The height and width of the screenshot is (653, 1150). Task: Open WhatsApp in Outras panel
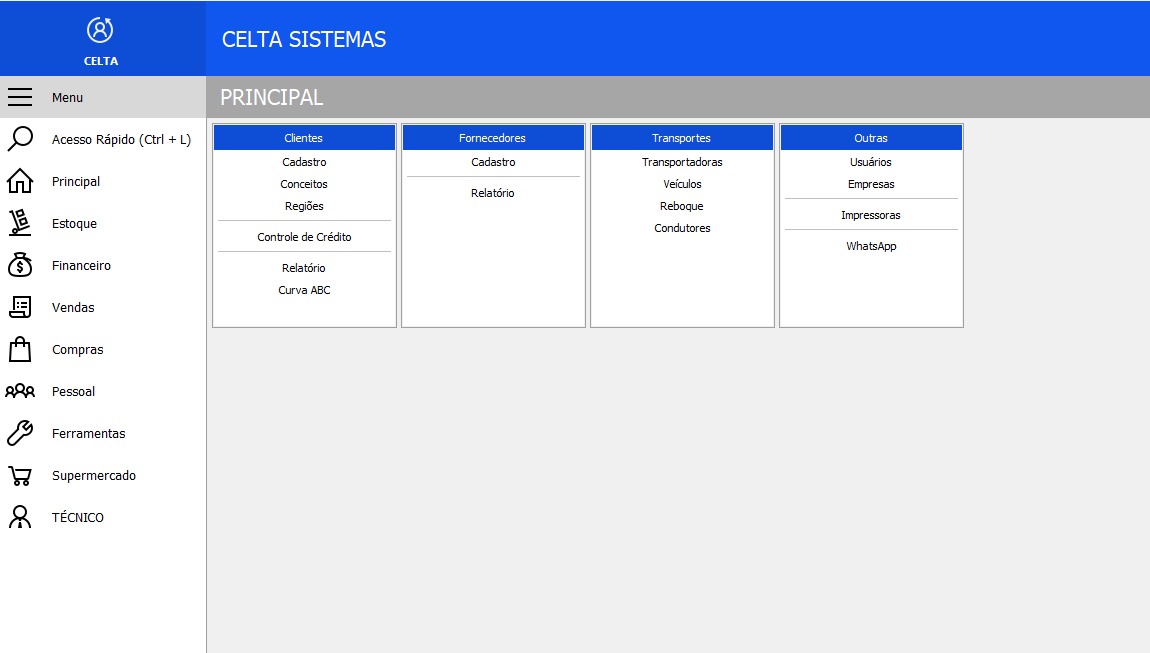pos(871,246)
